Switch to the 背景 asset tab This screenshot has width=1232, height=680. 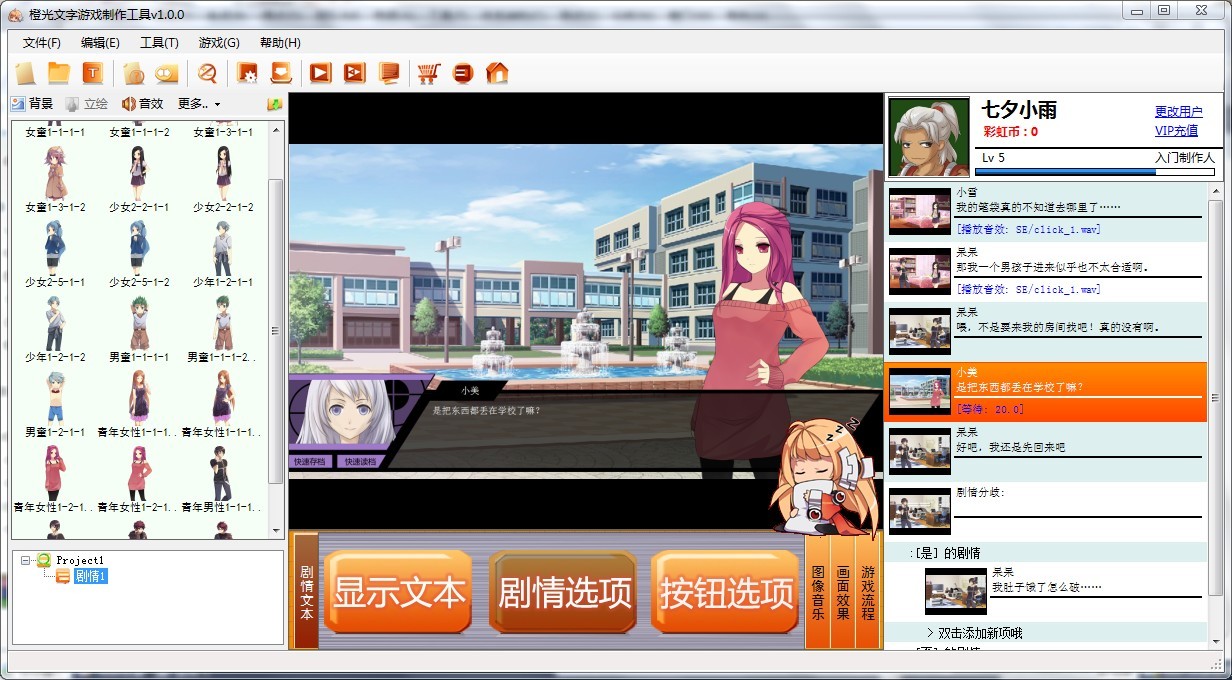click(32, 104)
